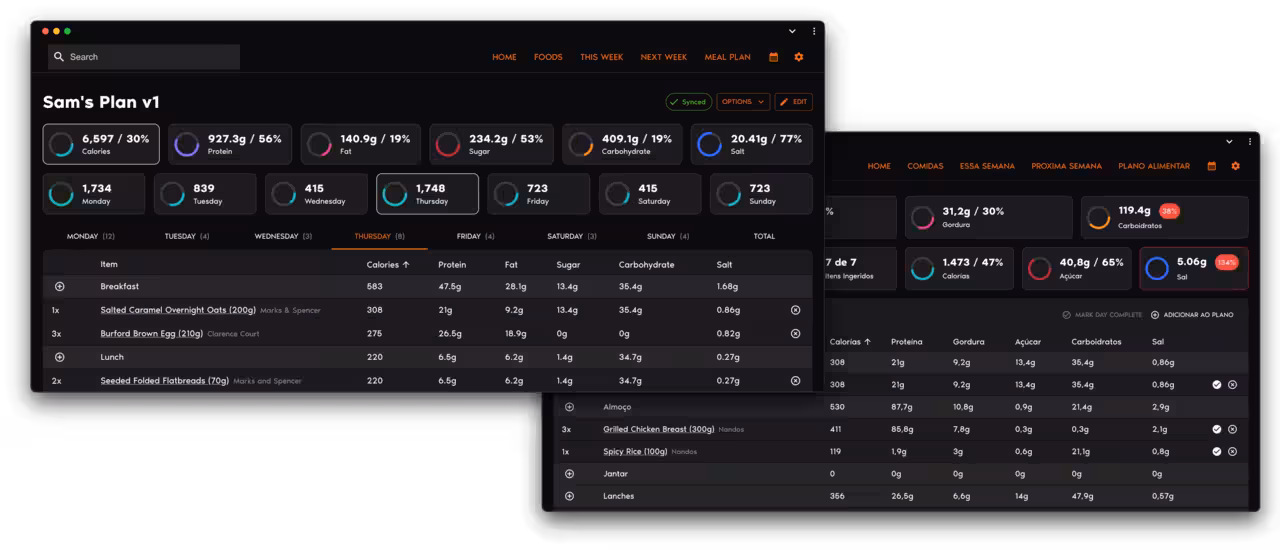Add an item to Lanches with plus icon
This screenshot has height=550, width=1280.
point(570,496)
